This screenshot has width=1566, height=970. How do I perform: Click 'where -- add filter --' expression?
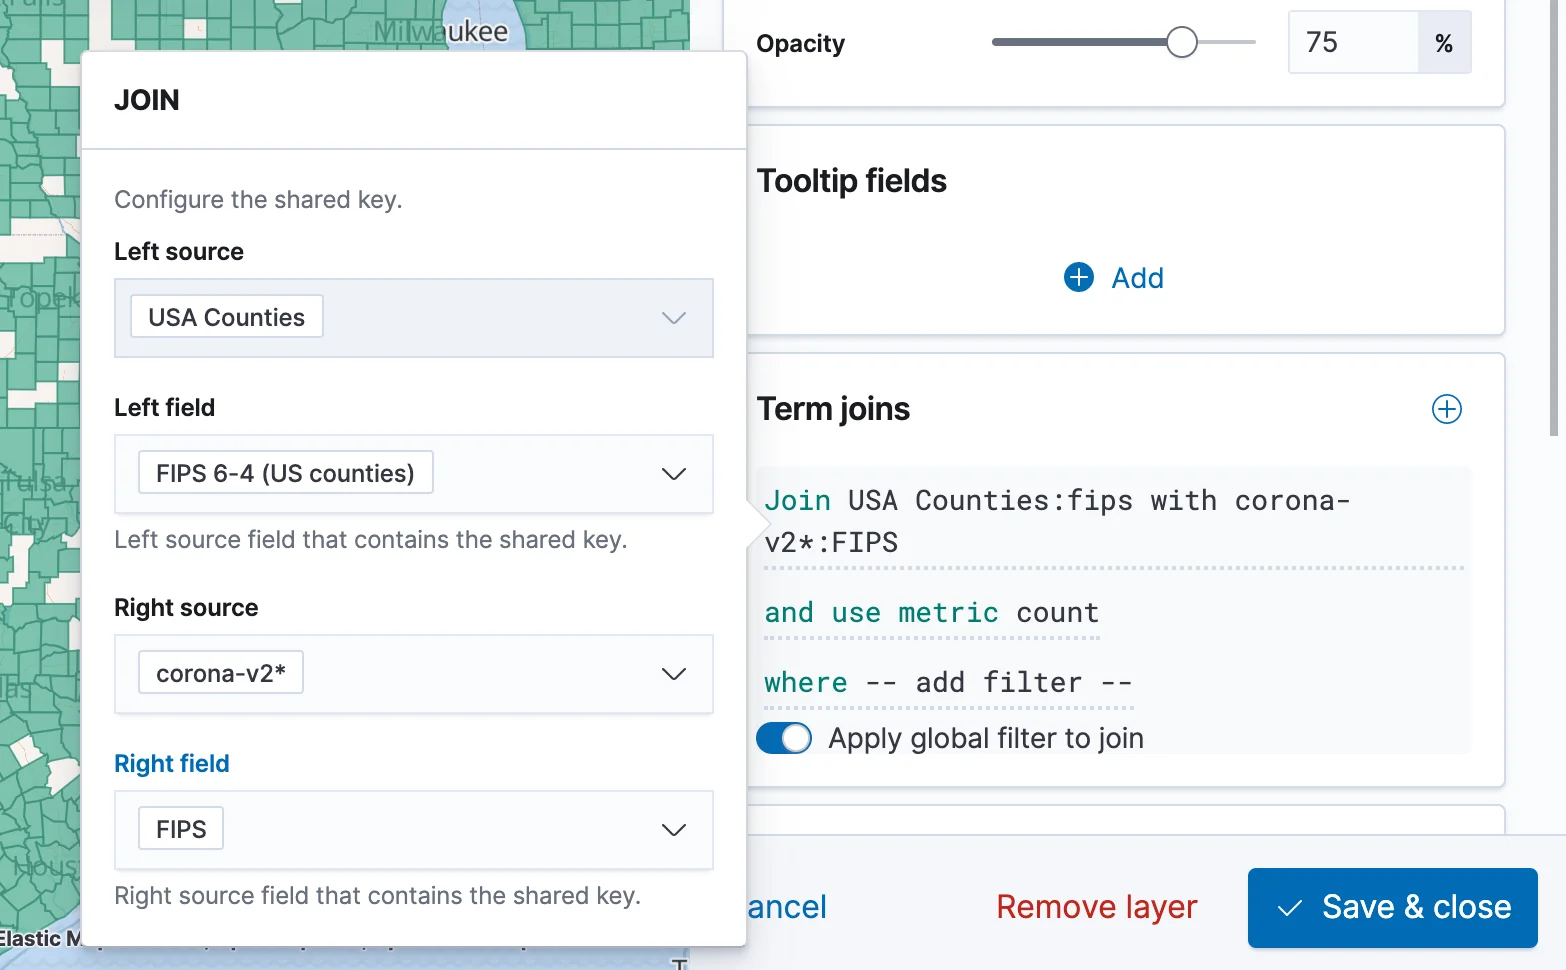(947, 683)
